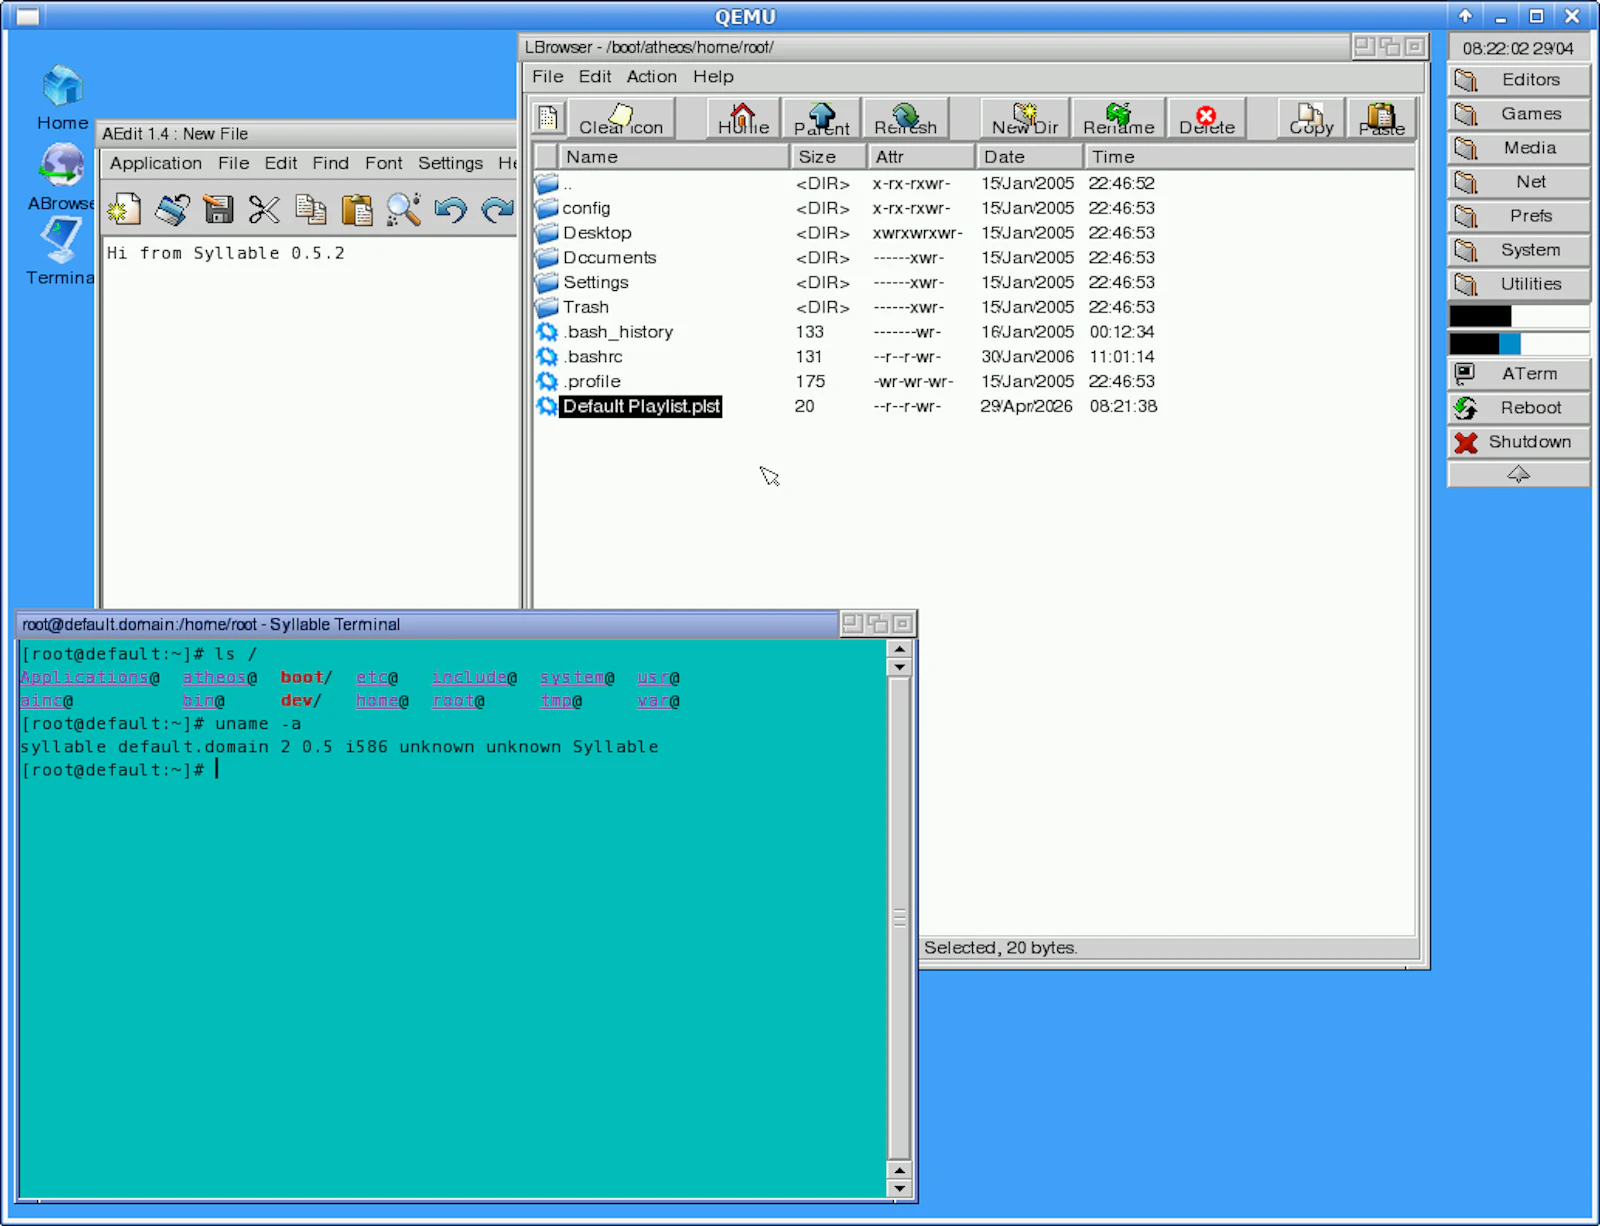Sort LBrowser files by Size column header
This screenshot has width=1600, height=1226.
coord(829,157)
